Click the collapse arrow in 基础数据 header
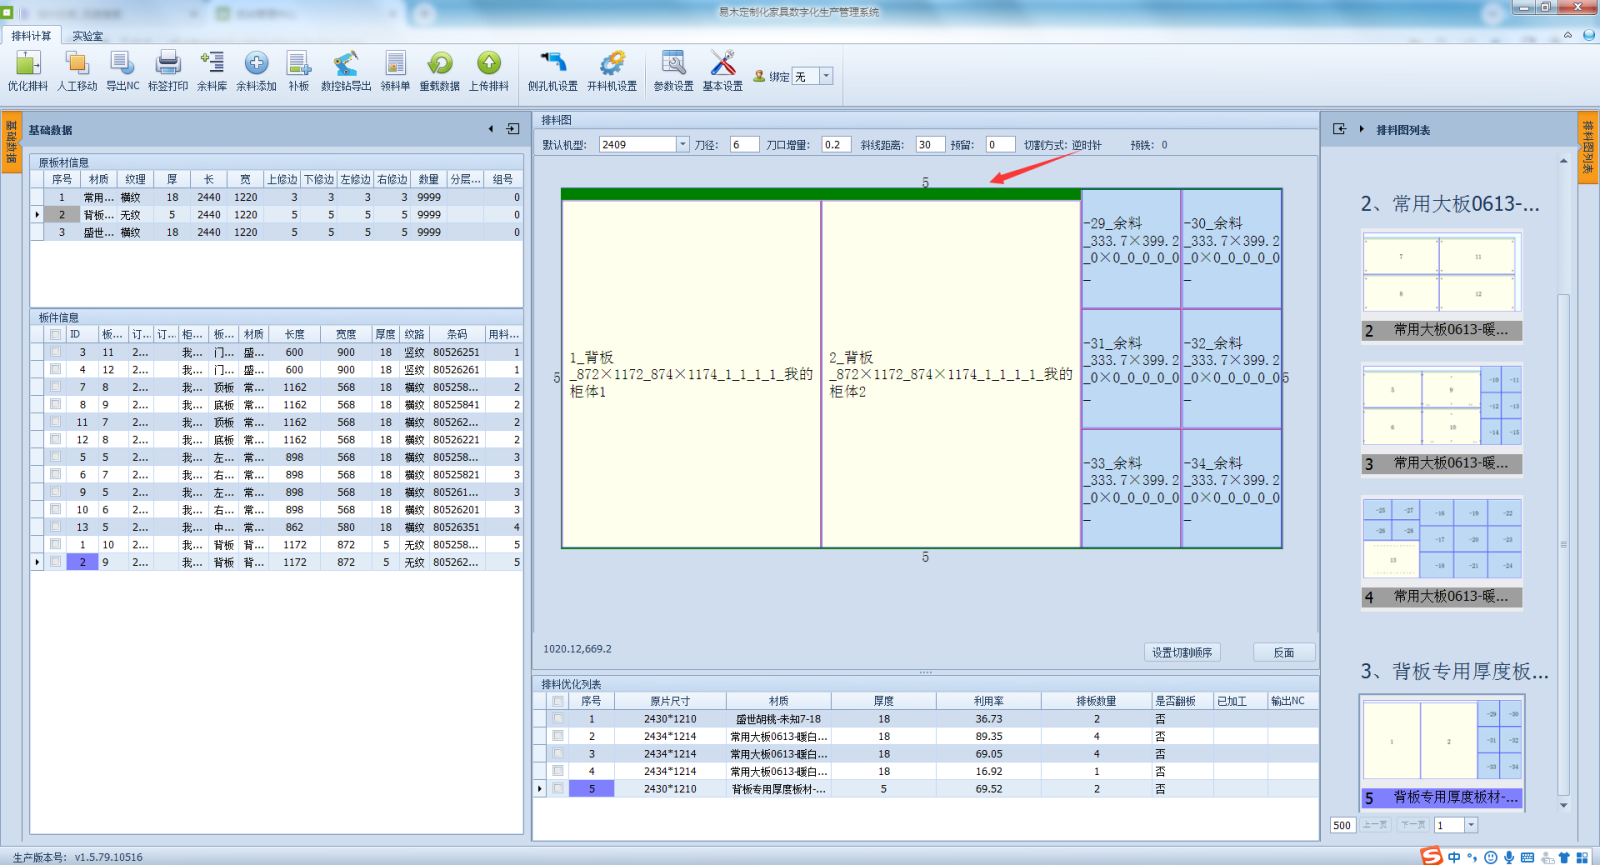1600x865 pixels. [491, 129]
